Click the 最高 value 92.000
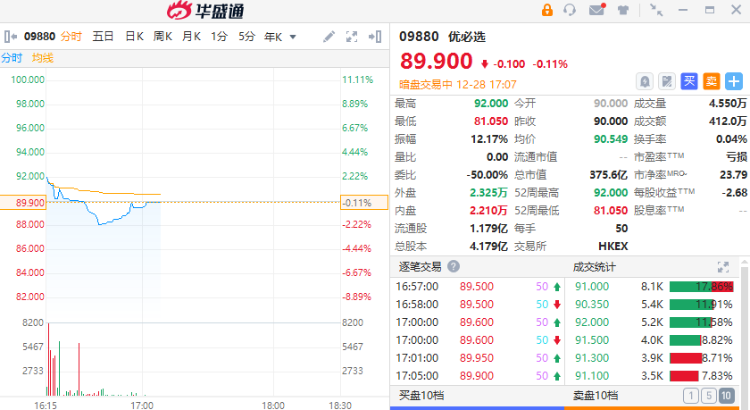 pyautogui.click(x=491, y=103)
